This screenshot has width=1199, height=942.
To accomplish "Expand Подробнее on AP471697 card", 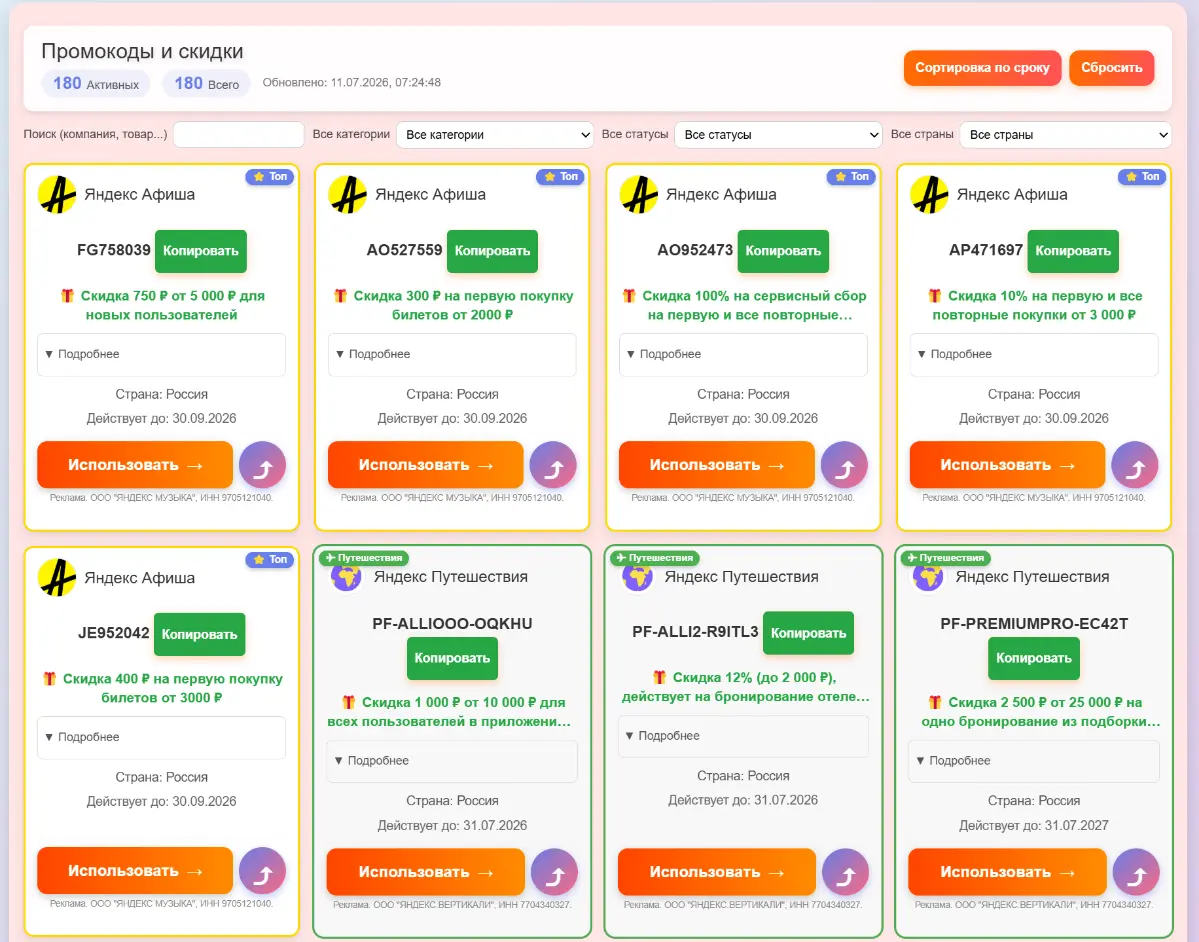I will [1034, 354].
